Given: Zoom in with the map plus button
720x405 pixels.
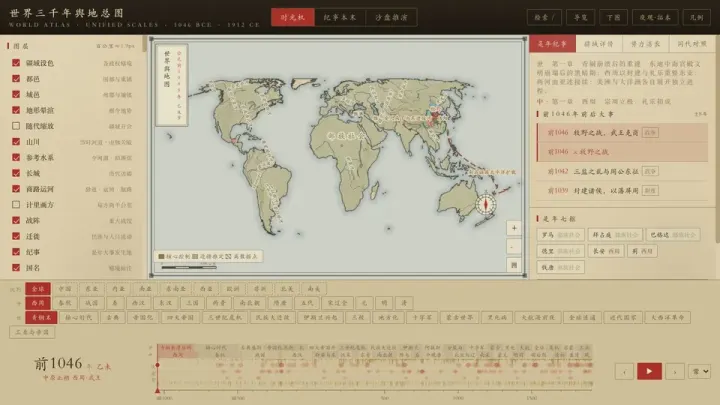Looking at the screenshot, I should pos(514,228).
